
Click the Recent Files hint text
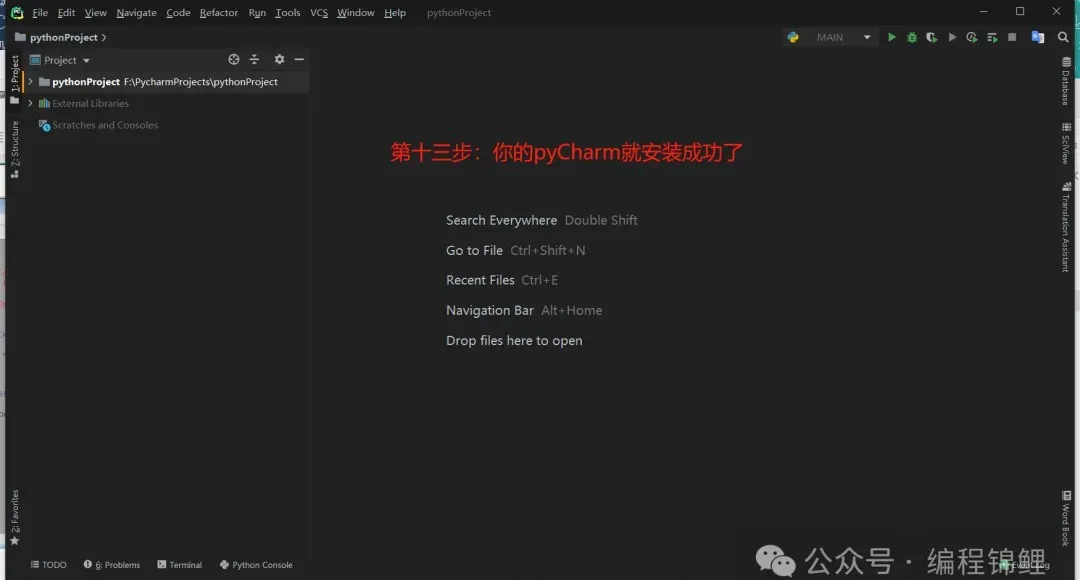click(480, 280)
